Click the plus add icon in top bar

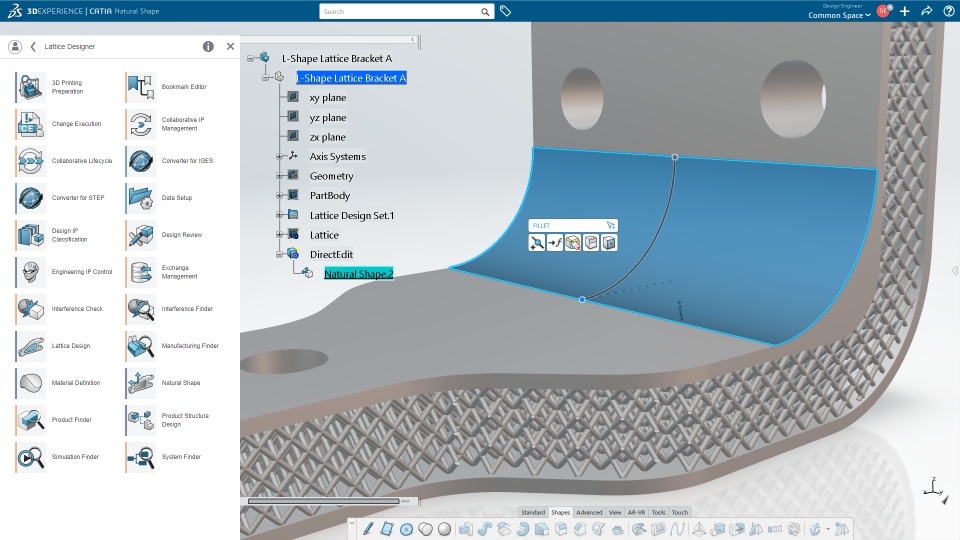[x=905, y=11]
